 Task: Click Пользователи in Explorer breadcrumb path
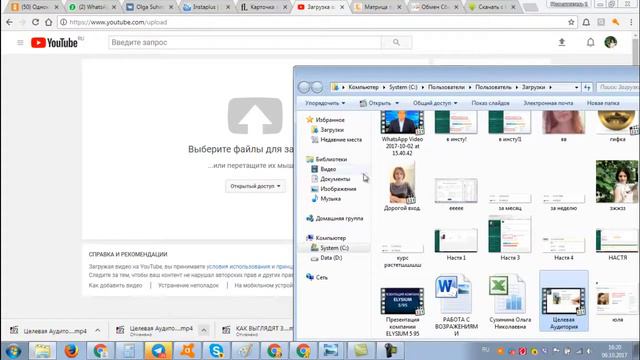point(446,87)
